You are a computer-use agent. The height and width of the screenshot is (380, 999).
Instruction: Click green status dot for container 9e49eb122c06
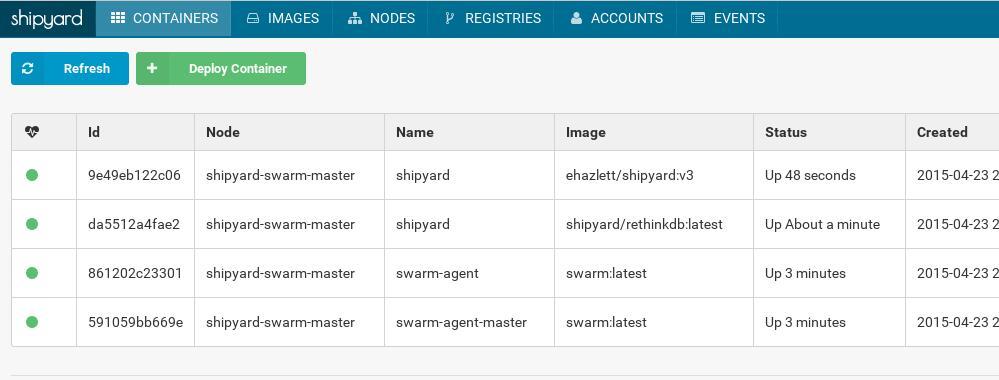point(32,175)
